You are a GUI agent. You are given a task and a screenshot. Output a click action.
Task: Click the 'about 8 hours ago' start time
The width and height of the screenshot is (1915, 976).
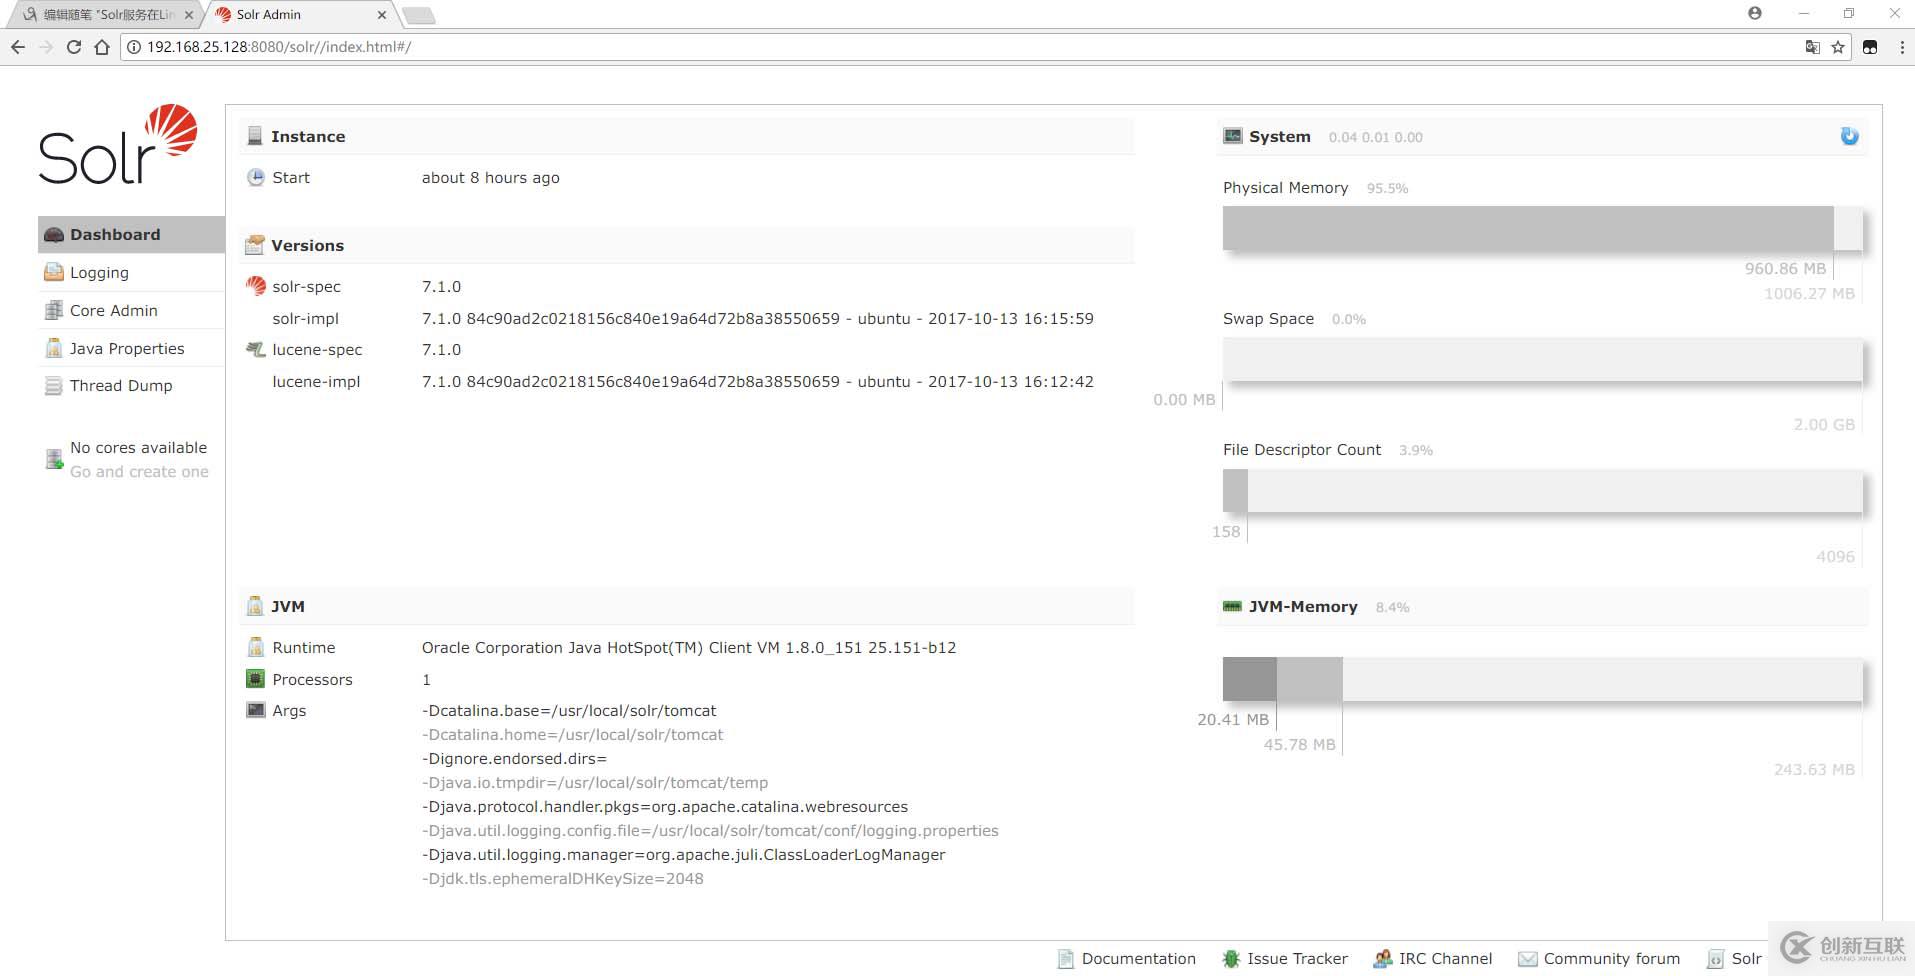pyautogui.click(x=491, y=178)
